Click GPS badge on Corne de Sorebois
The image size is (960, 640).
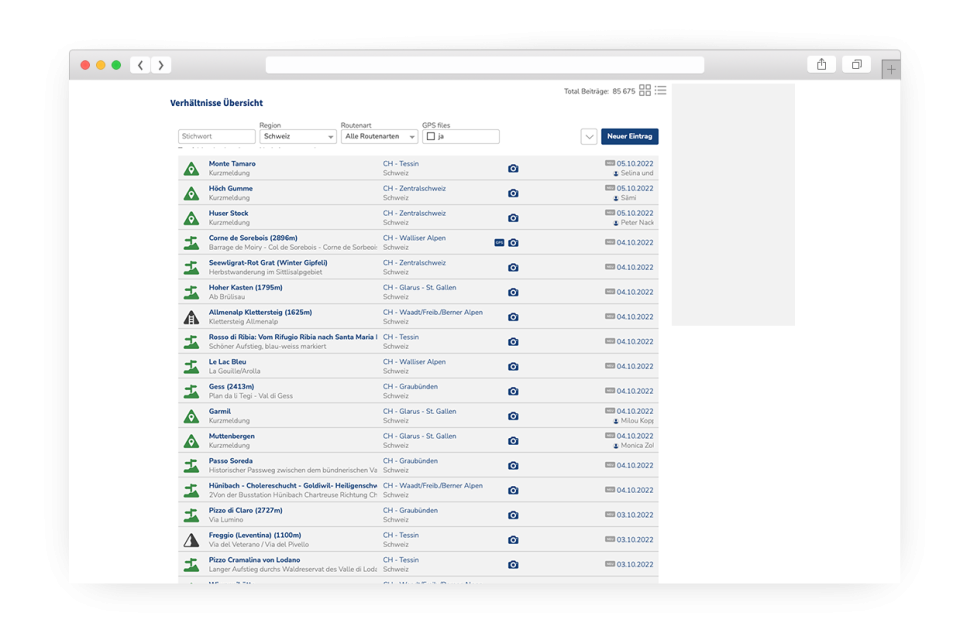click(499, 242)
